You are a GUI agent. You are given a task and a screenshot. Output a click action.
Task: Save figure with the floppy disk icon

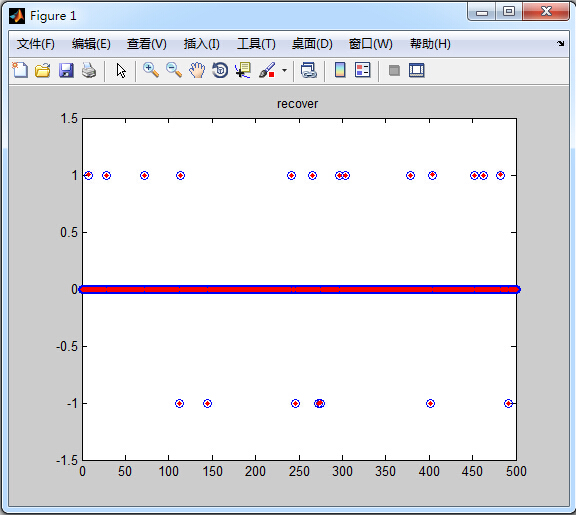point(66,70)
